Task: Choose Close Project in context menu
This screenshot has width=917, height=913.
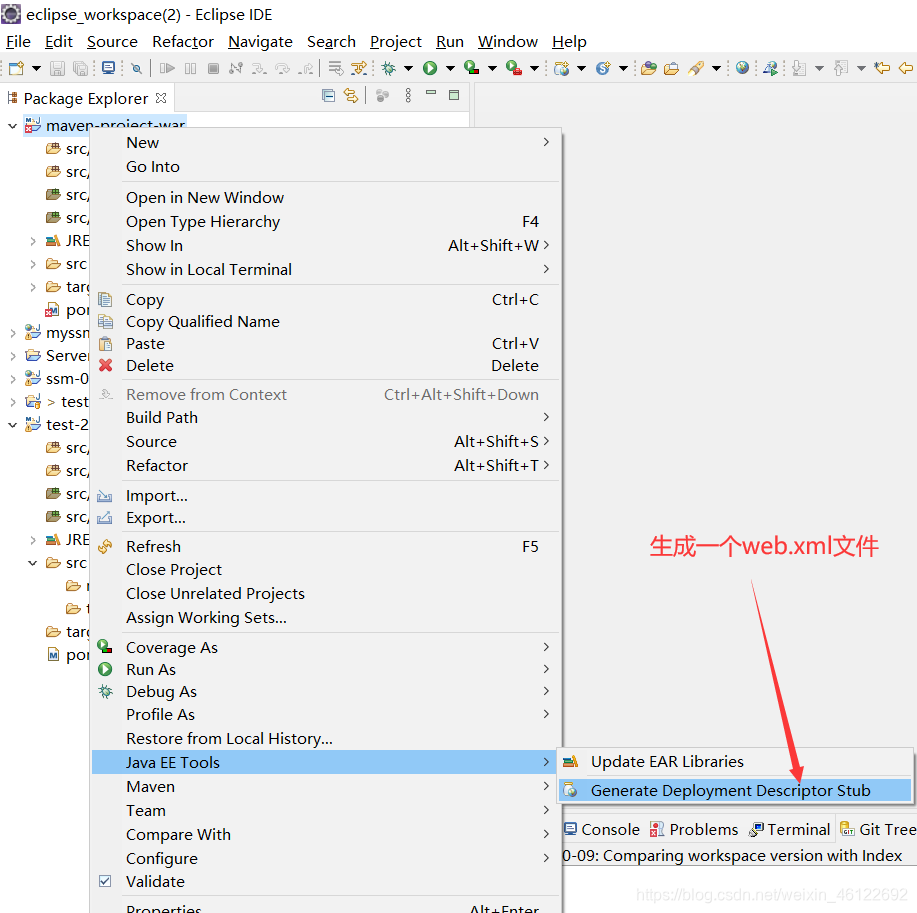Action: tap(325, 570)
